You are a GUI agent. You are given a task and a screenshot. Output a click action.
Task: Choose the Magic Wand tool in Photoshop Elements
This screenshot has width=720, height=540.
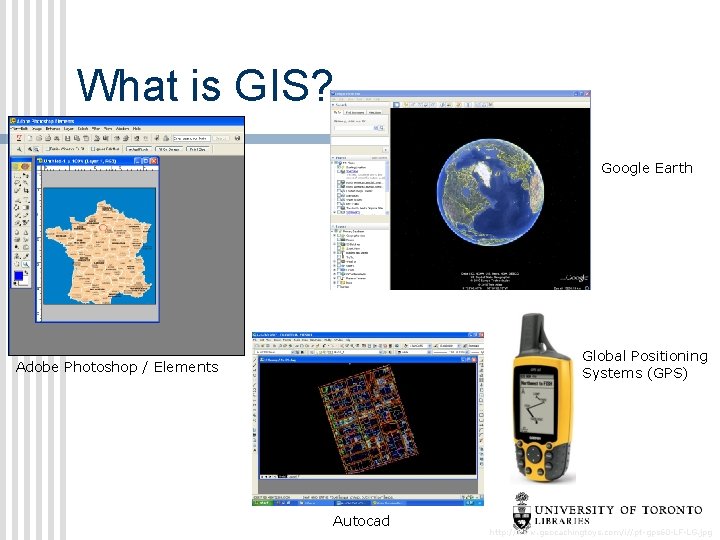(x=26, y=182)
